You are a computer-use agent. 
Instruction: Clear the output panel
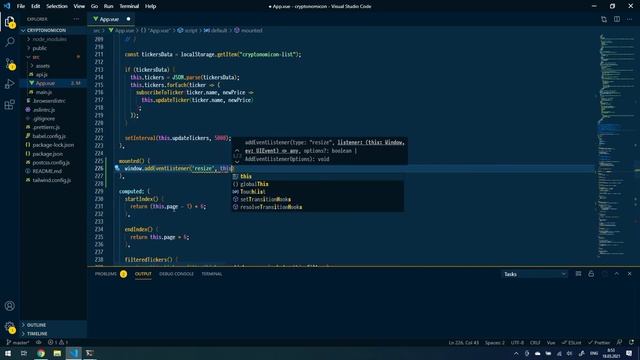pyautogui.click(x=578, y=274)
